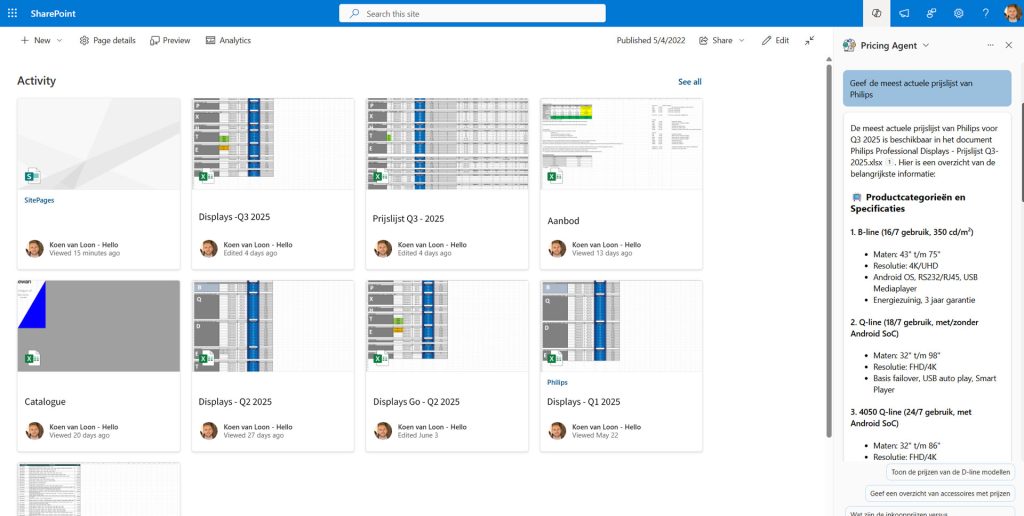The height and width of the screenshot is (516, 1024).
Task: Open the SharePoint app launcher grid
Action: pyautogui.click(x=12, y=13)
